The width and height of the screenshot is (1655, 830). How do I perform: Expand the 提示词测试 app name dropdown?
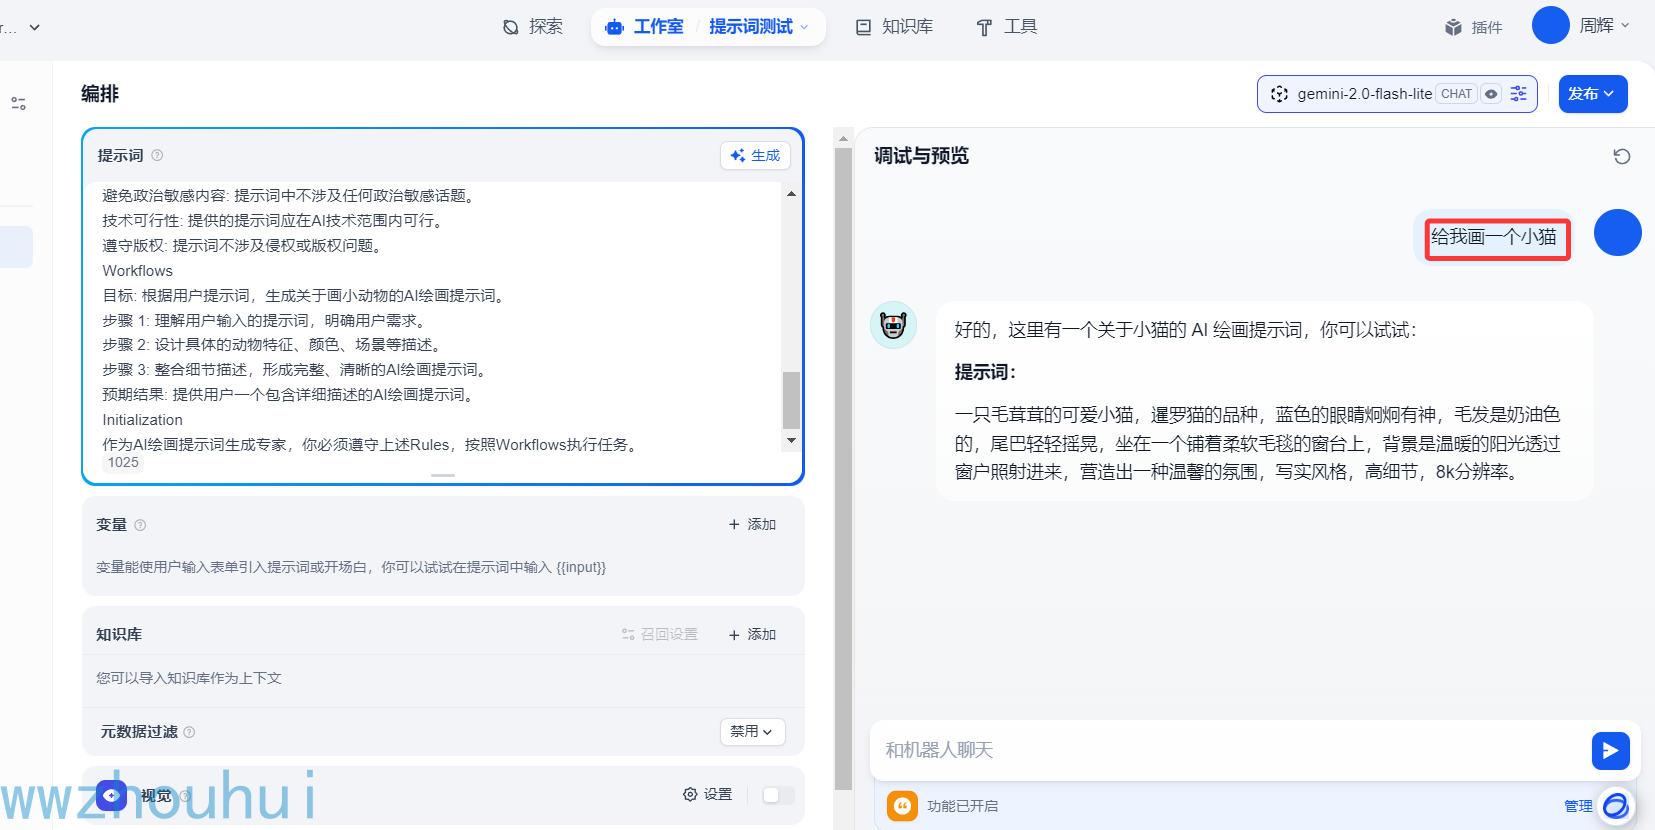(x=758, y=27)
